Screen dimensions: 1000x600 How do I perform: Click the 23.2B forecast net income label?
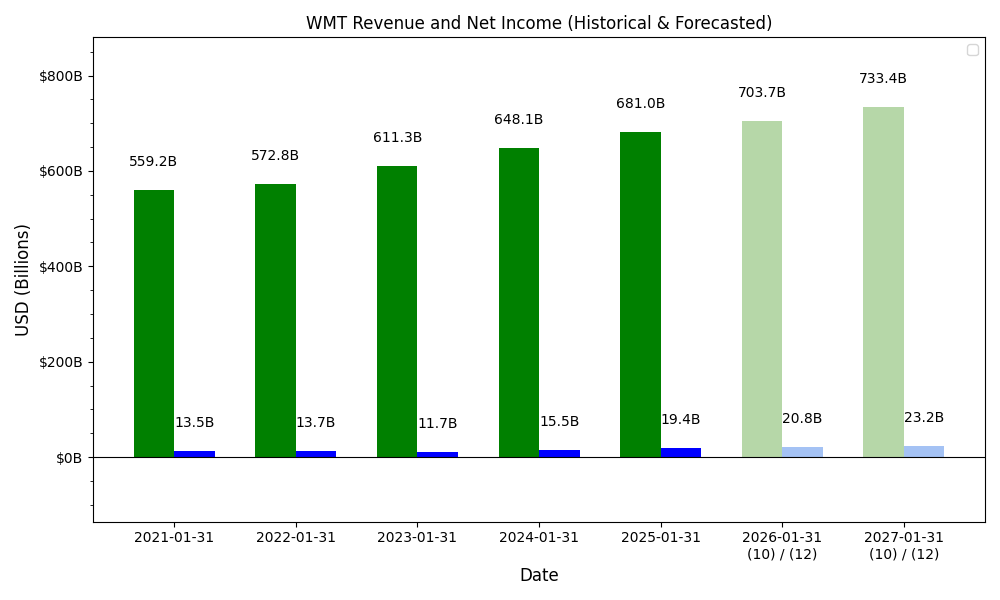[x=924, y=418]
